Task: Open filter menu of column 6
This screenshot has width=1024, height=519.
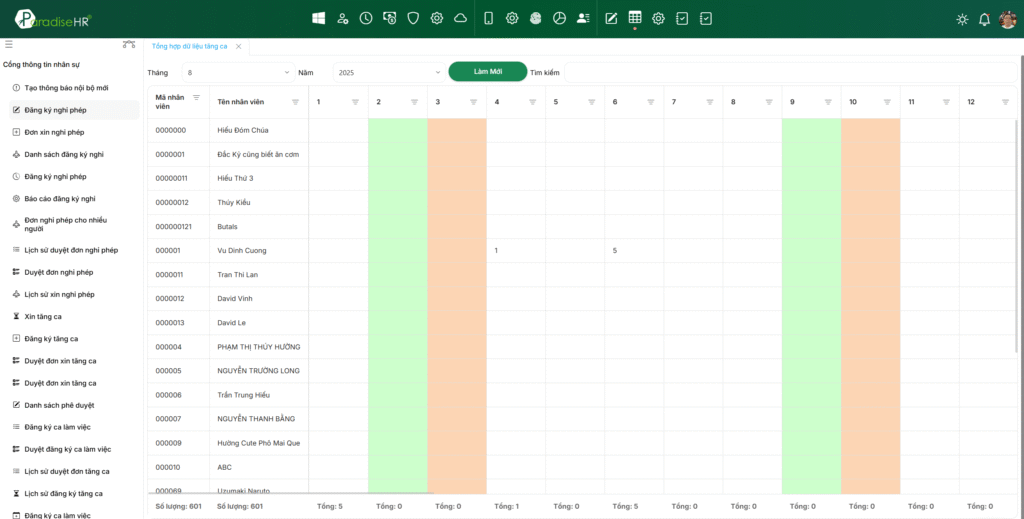Action: pyautogui.click(x=650, y=102)
